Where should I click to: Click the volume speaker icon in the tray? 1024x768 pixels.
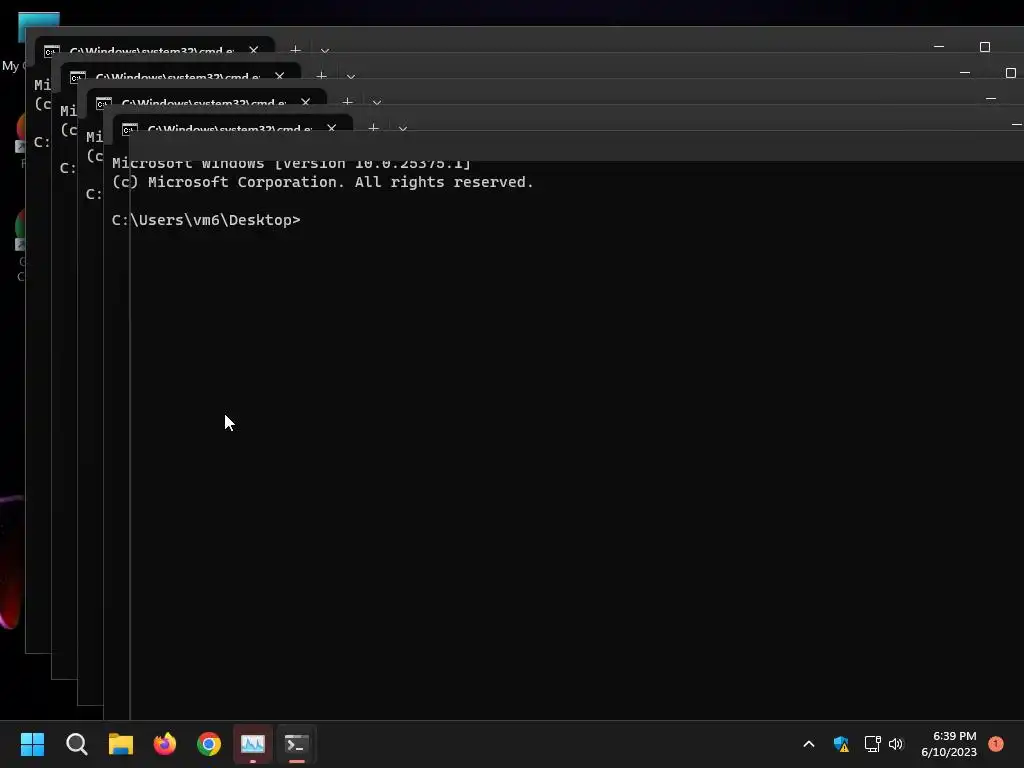896,744
